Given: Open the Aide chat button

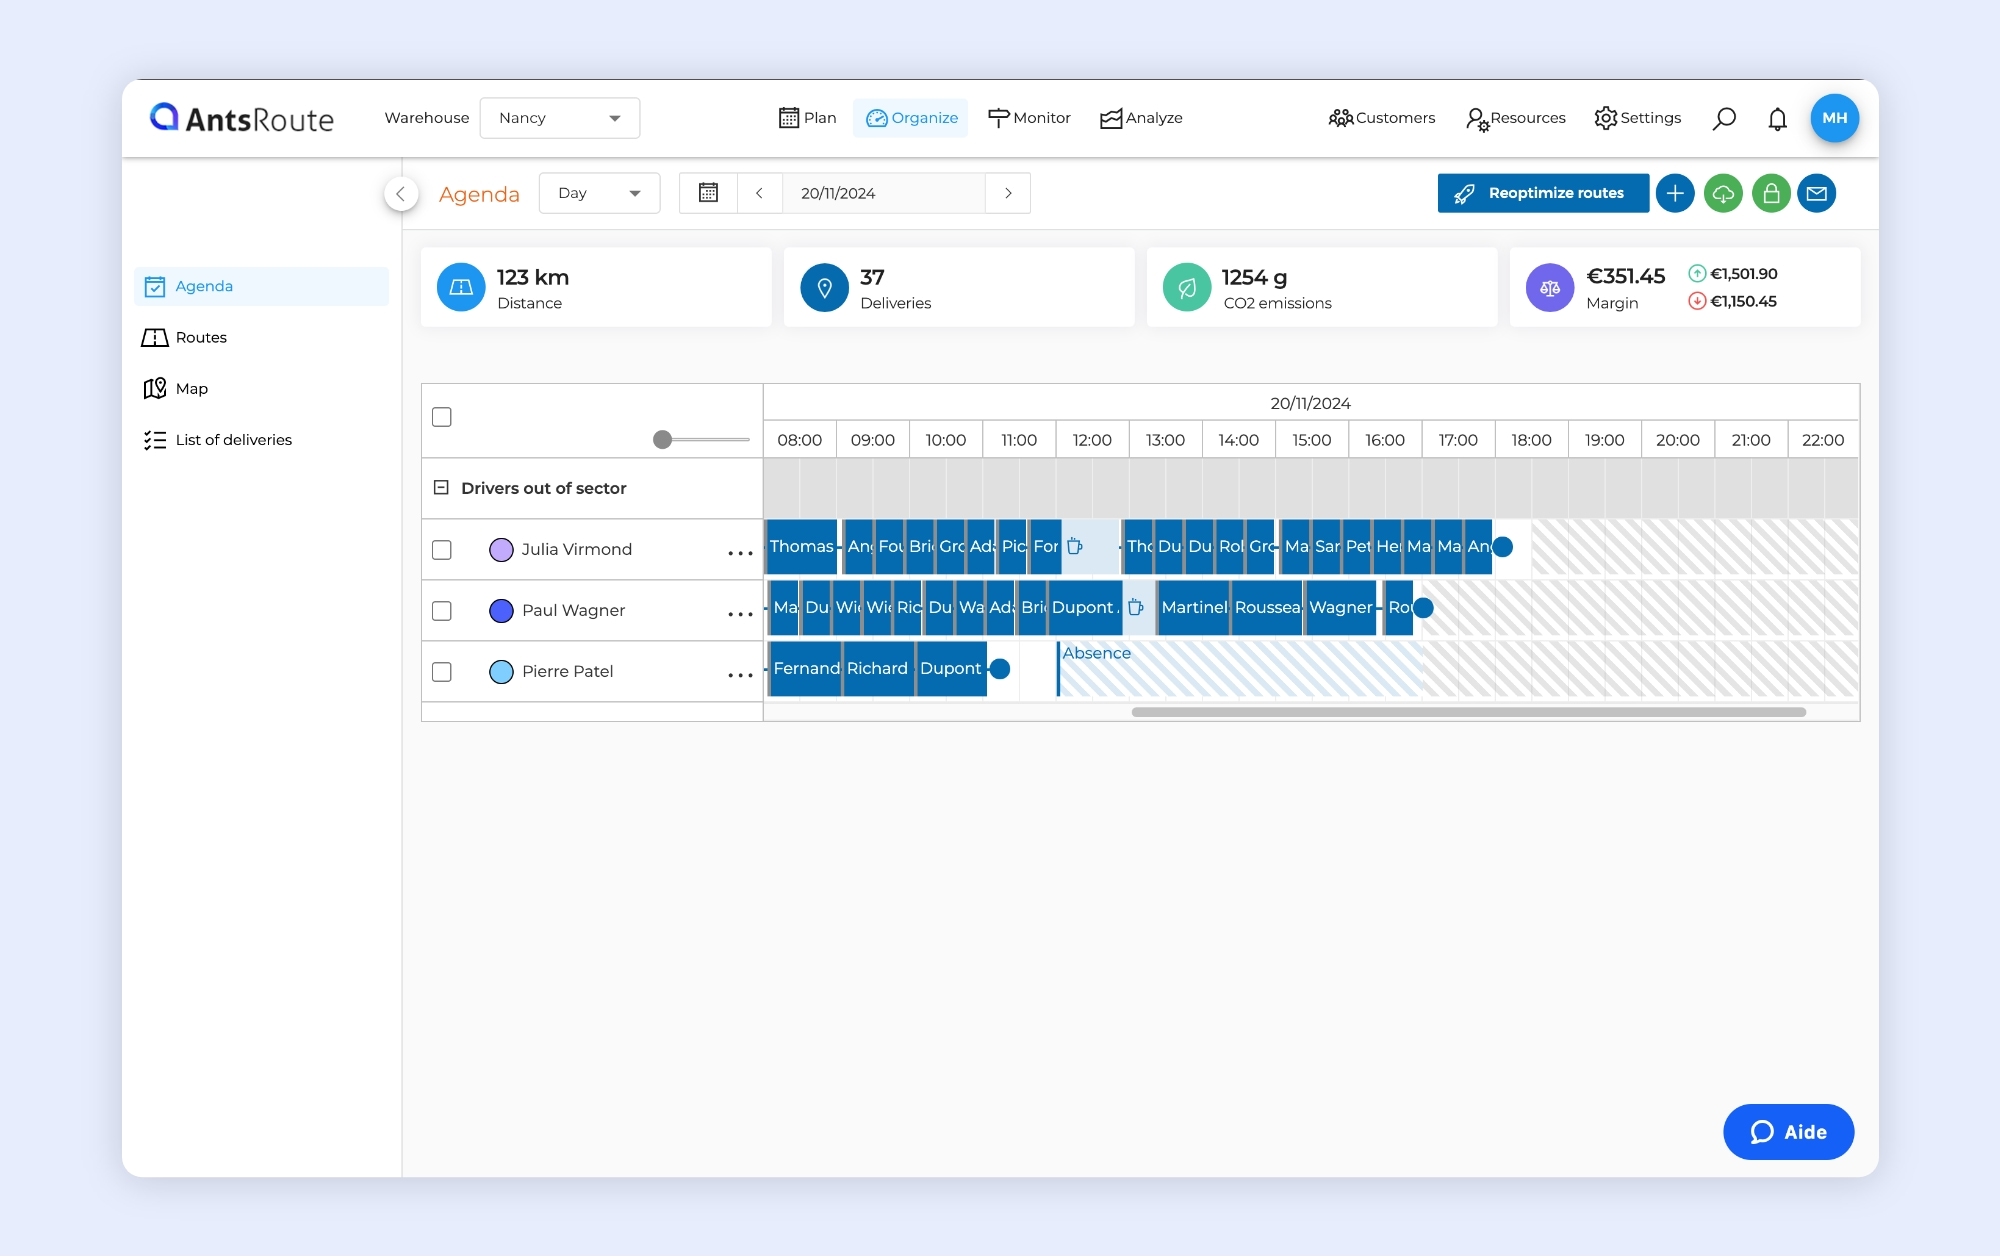Looking at the screenshot, I should (x=1788, y=1132).
